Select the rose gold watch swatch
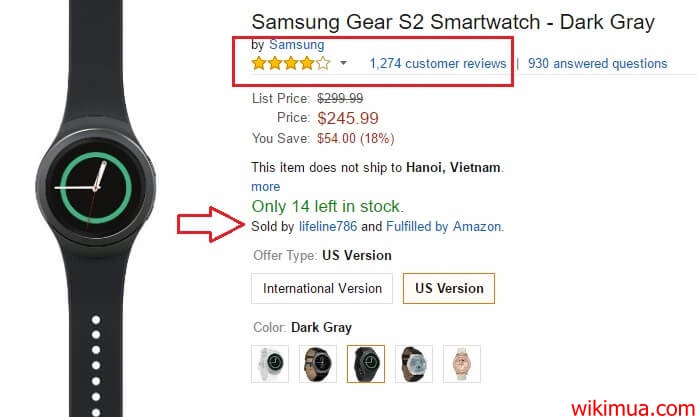 tap(462, 364)
